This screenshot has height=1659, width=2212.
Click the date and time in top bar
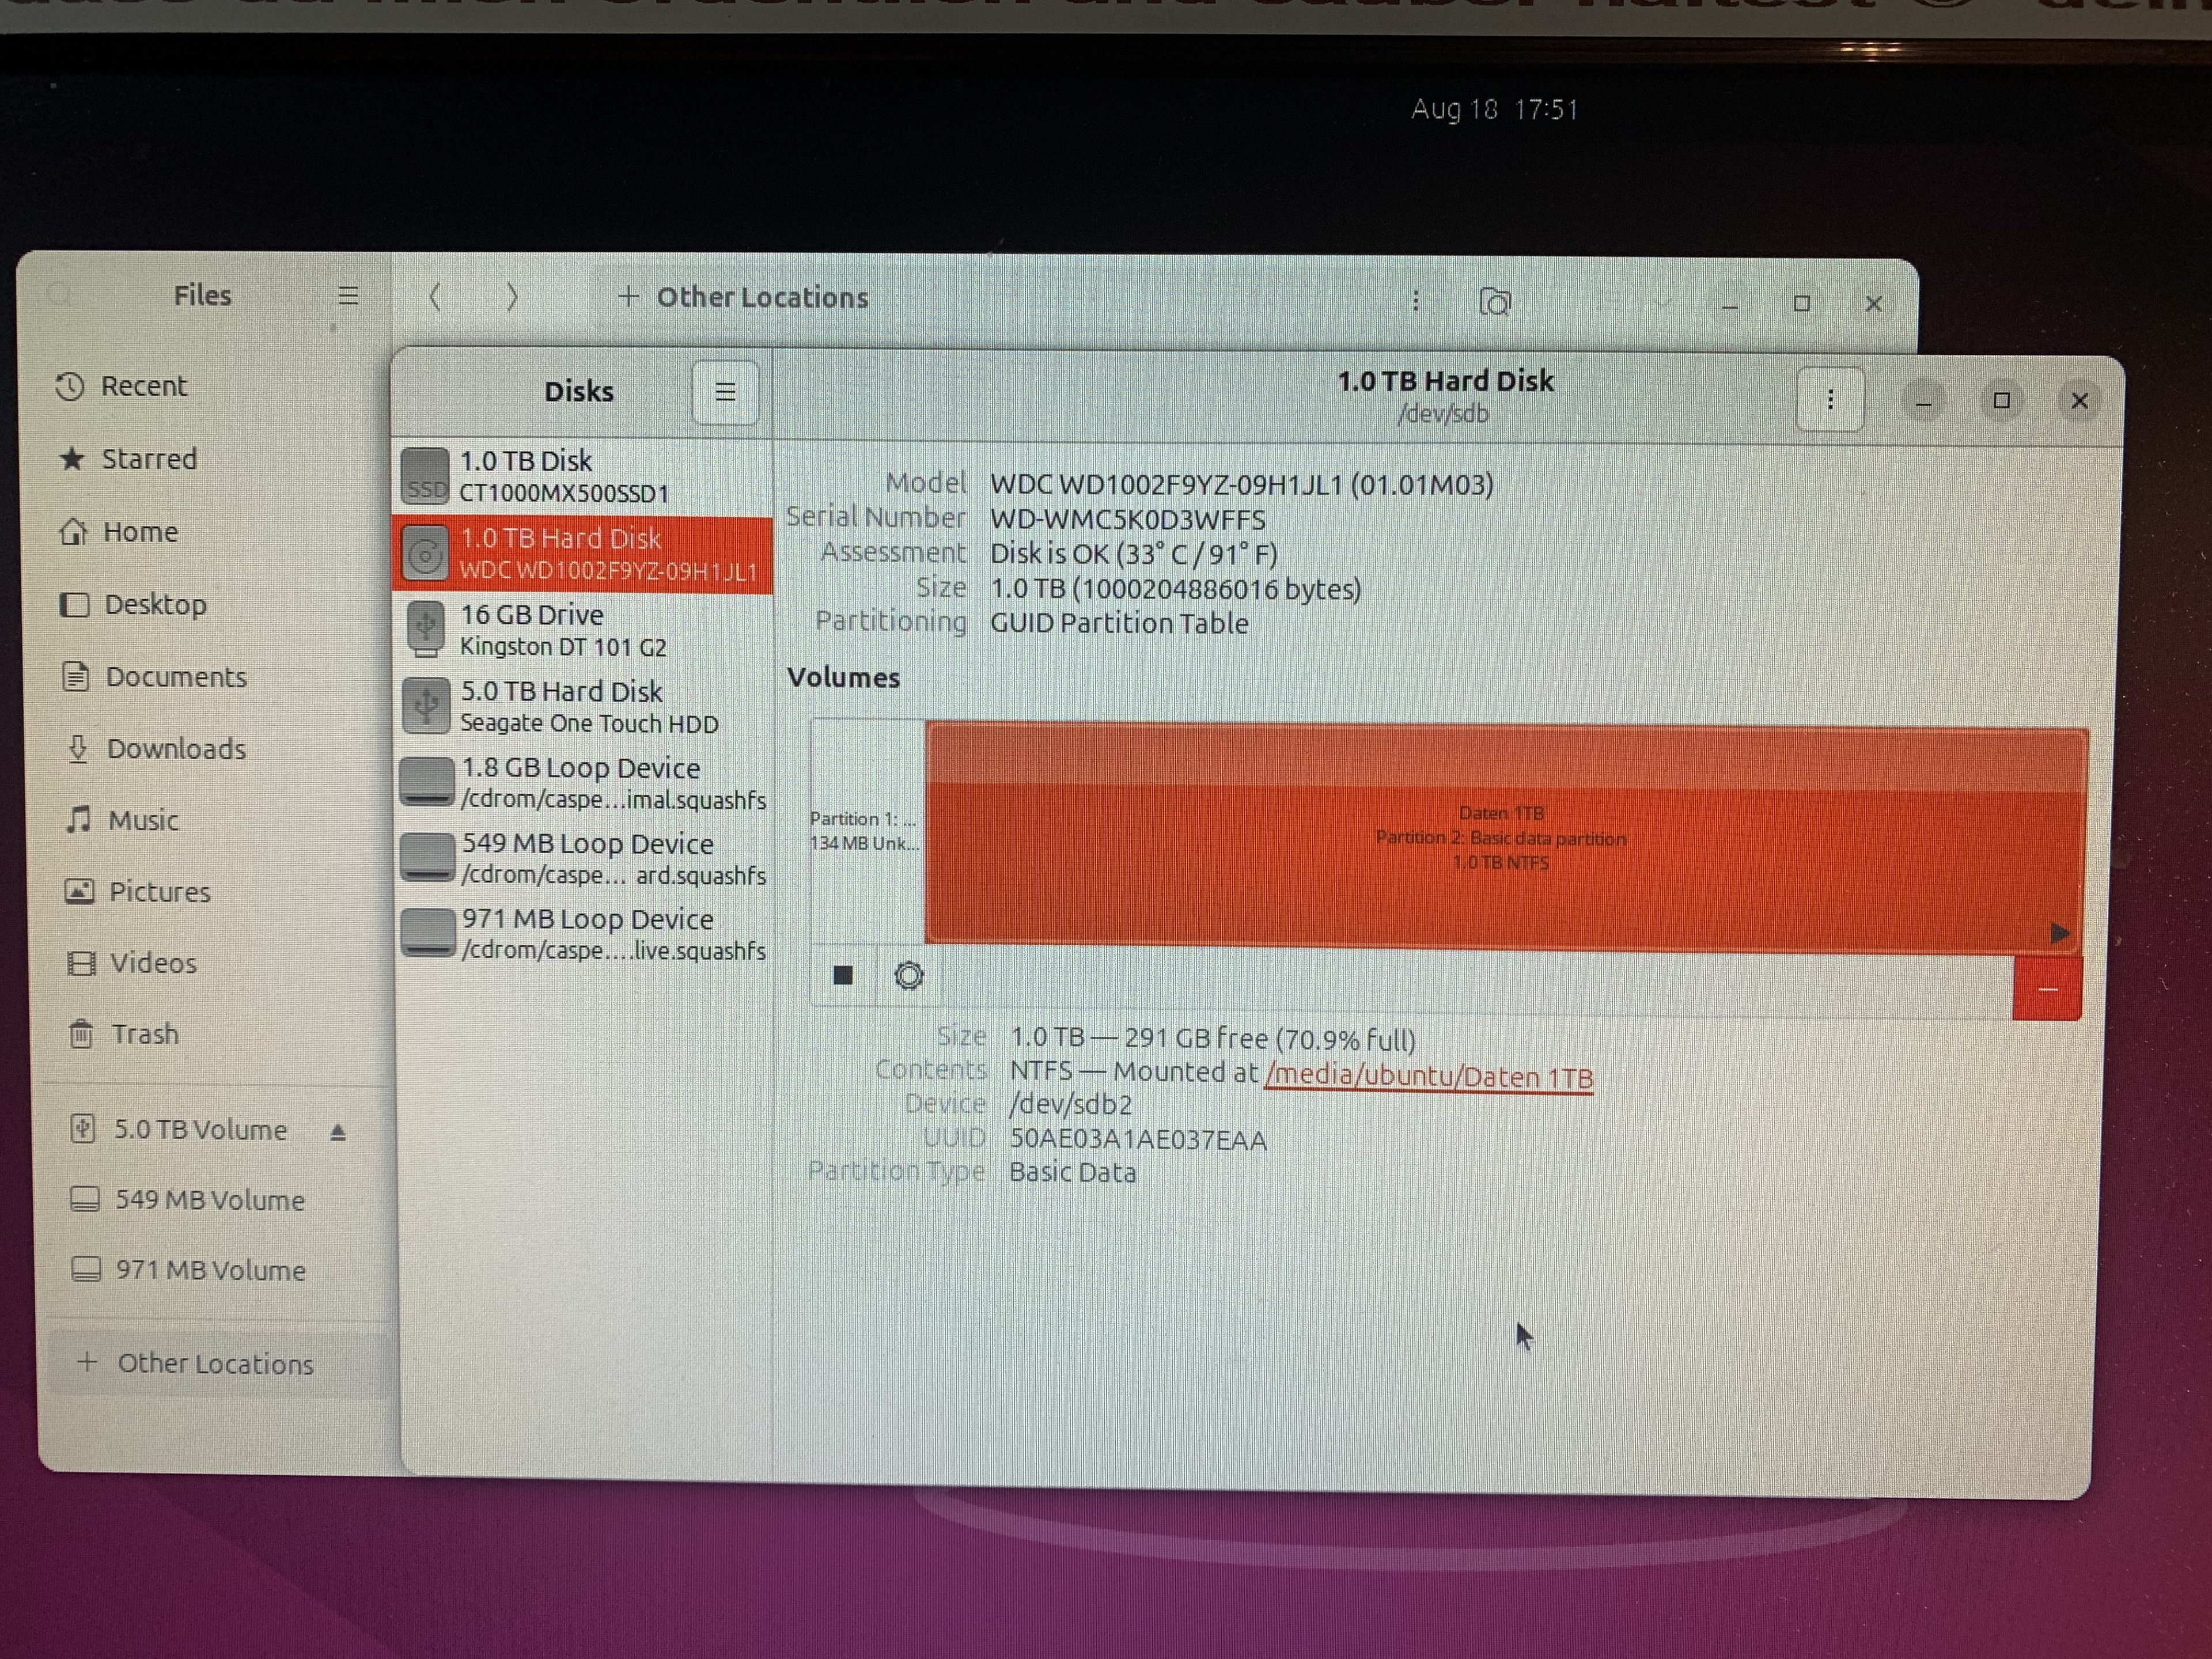[x=1494, y=110]
